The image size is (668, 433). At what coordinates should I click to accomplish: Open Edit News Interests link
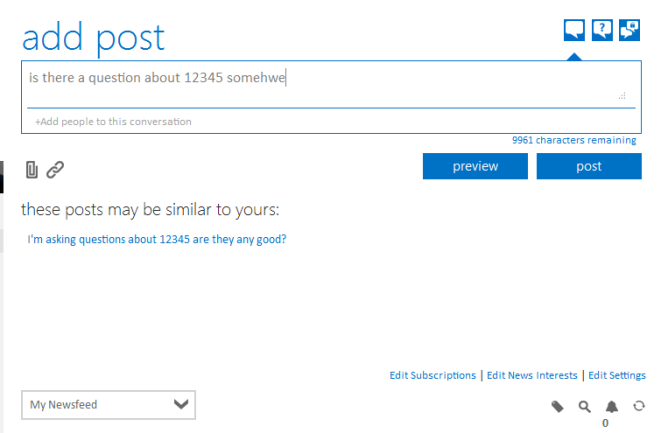click(532, 375)
